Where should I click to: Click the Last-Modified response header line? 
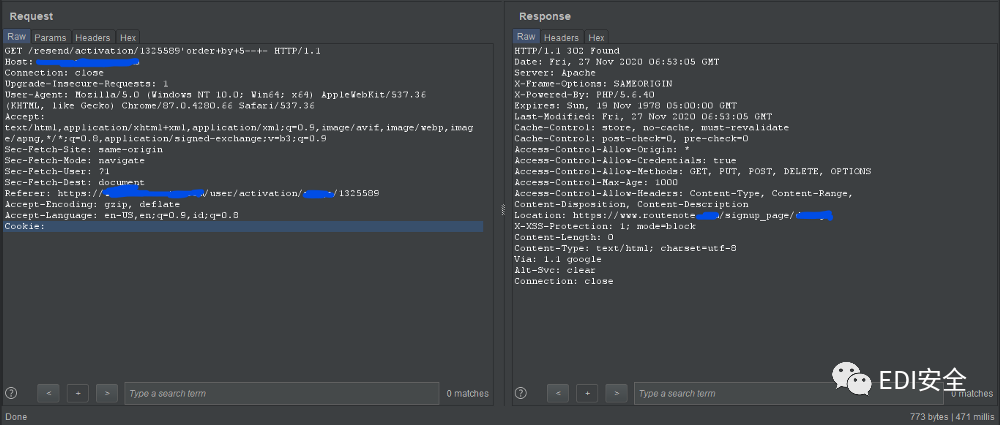[x=643, y=117]
